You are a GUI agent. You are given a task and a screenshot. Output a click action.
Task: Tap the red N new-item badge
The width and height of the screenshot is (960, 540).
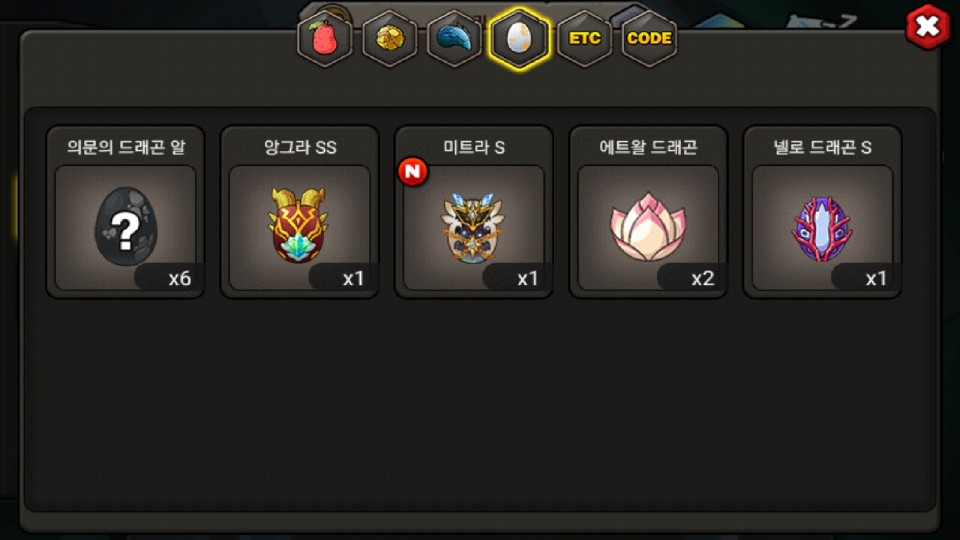(x=413, y=171)
